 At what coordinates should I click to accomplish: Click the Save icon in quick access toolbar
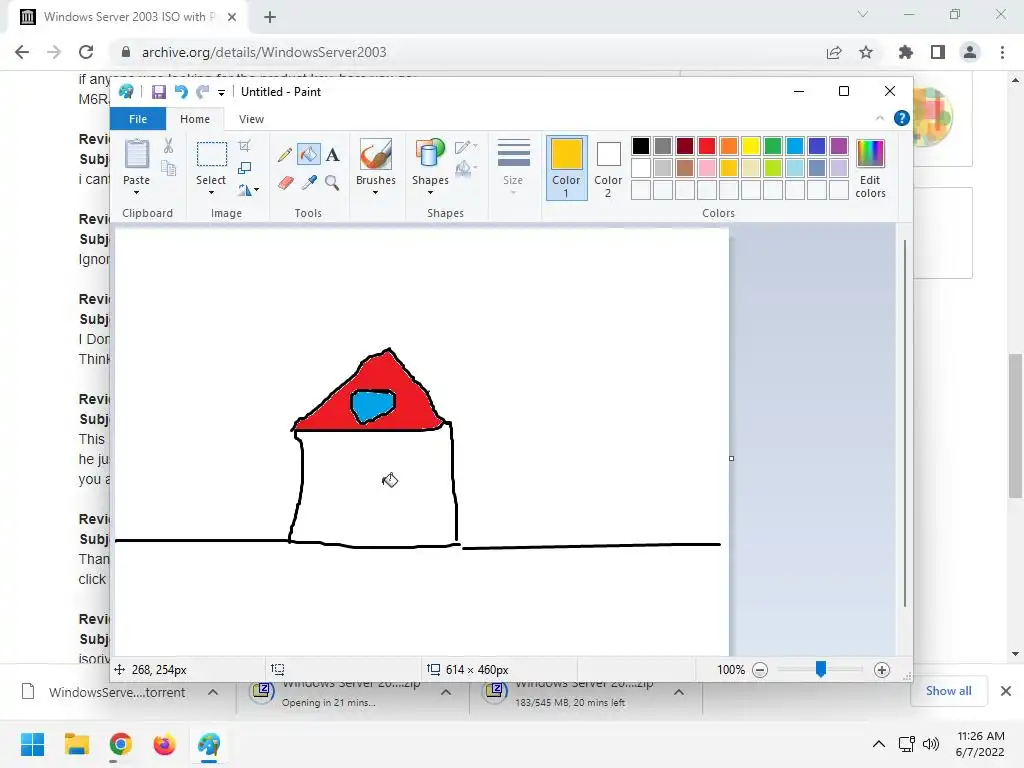click(159, 92)
